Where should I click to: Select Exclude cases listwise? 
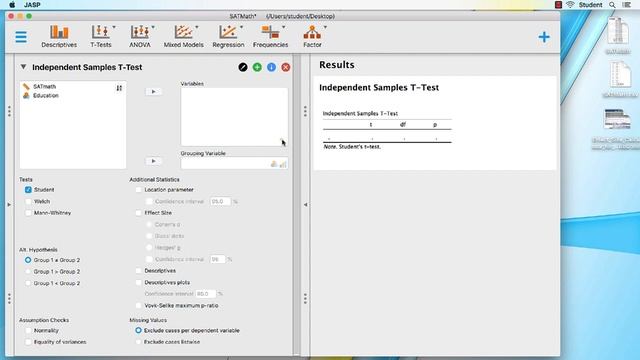coord(138,342)
